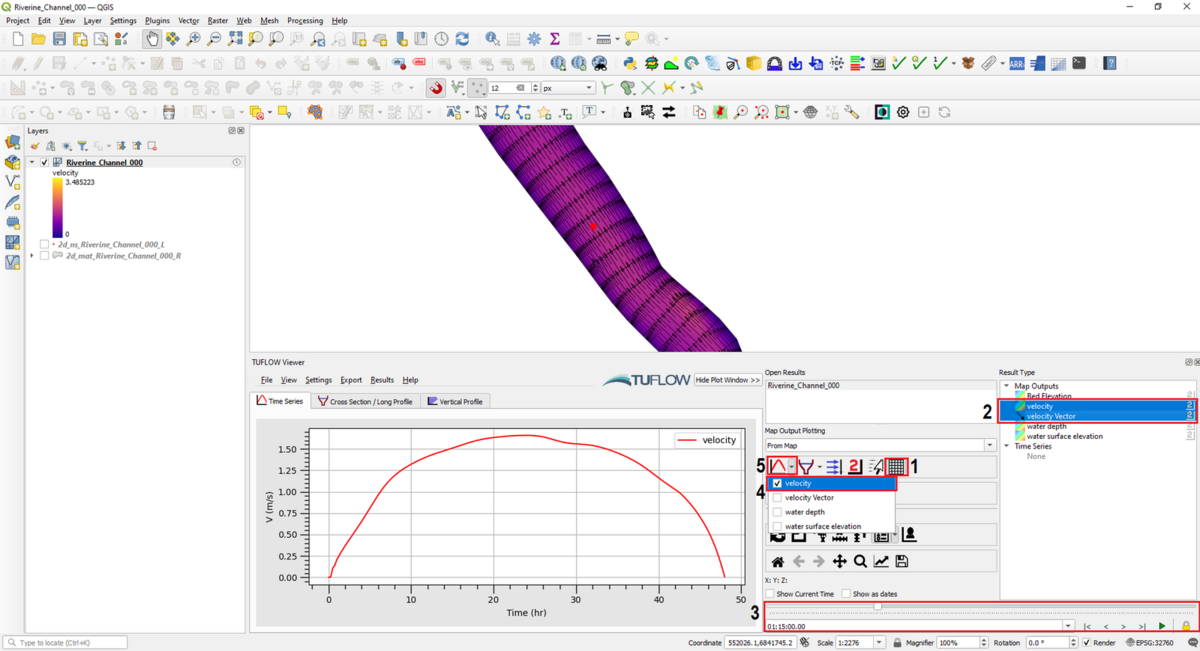Toggle the mesh grid icon in TUFLOW Viewer
This screenshot has width=1200, height=651.
pyautogui.click(x=896, y=467)
